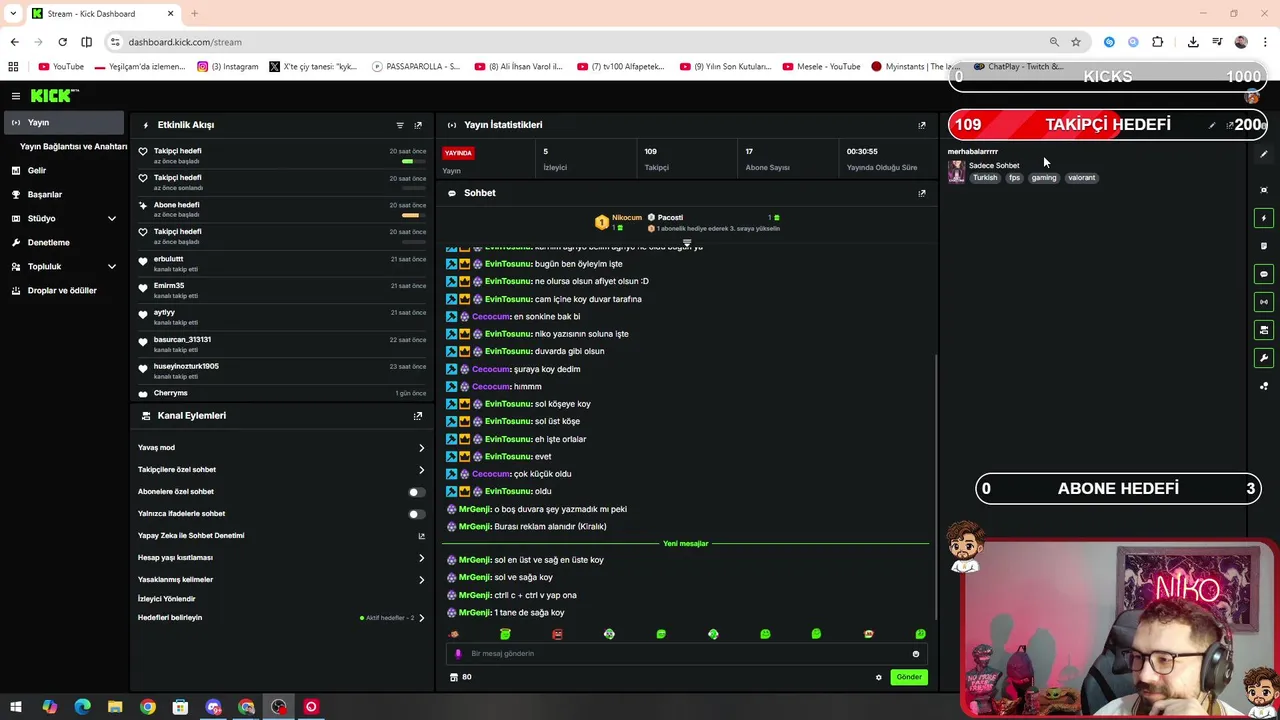Click the shop icon beside 80
This screenshot has width=1280, height=720.
coord(454,677)
